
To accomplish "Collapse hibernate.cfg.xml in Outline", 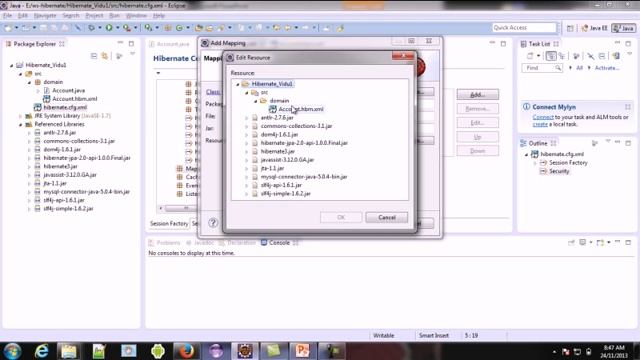I will (x=527, y=155).
